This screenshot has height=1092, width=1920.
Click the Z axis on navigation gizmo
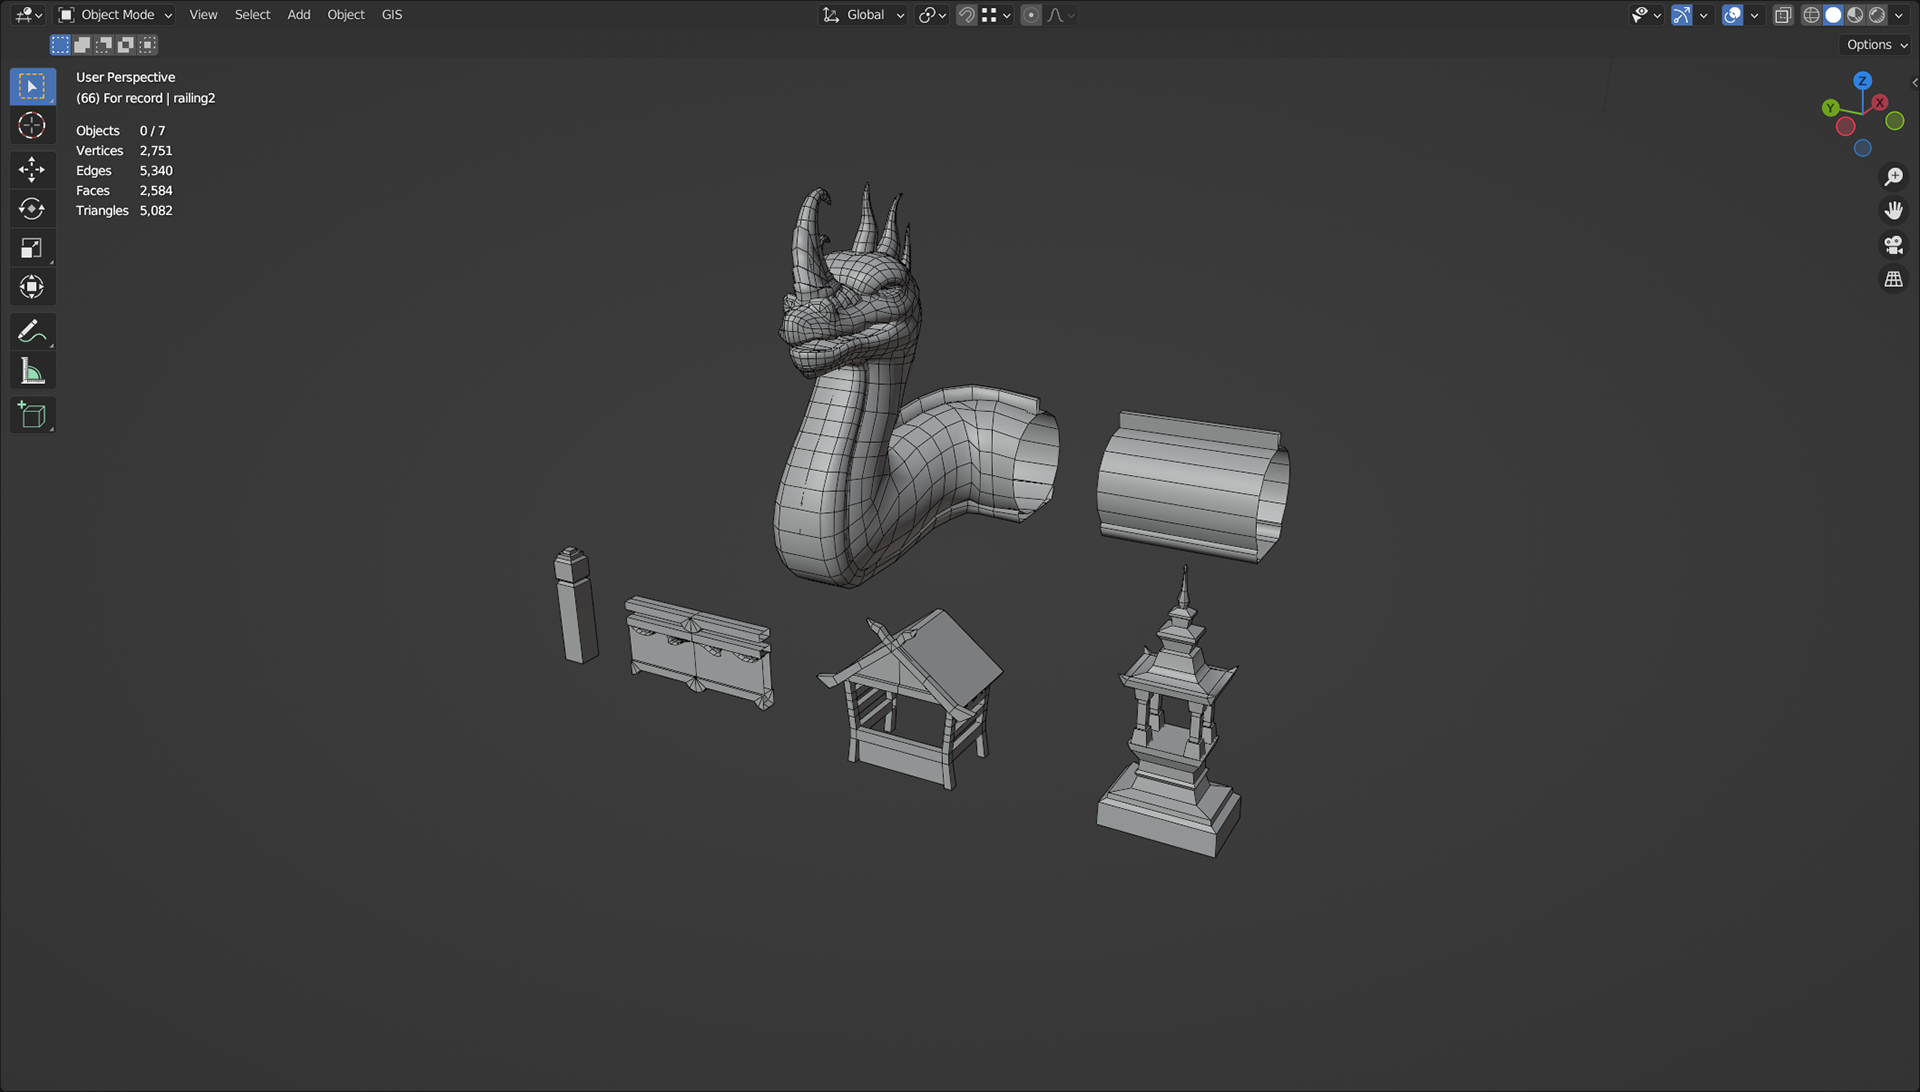pos(1862,81)
